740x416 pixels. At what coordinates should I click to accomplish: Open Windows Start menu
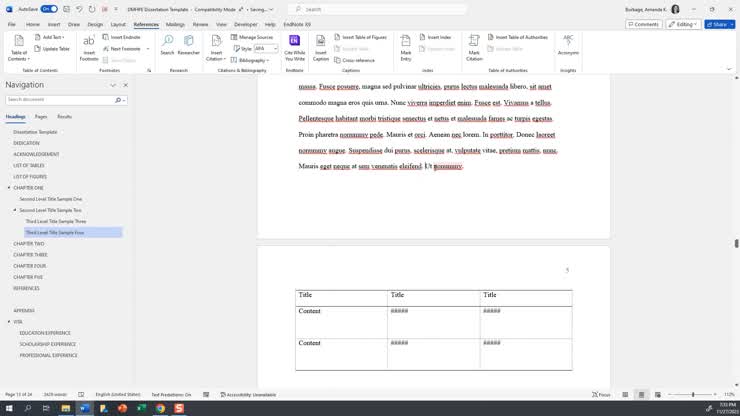tap(9, 408)
